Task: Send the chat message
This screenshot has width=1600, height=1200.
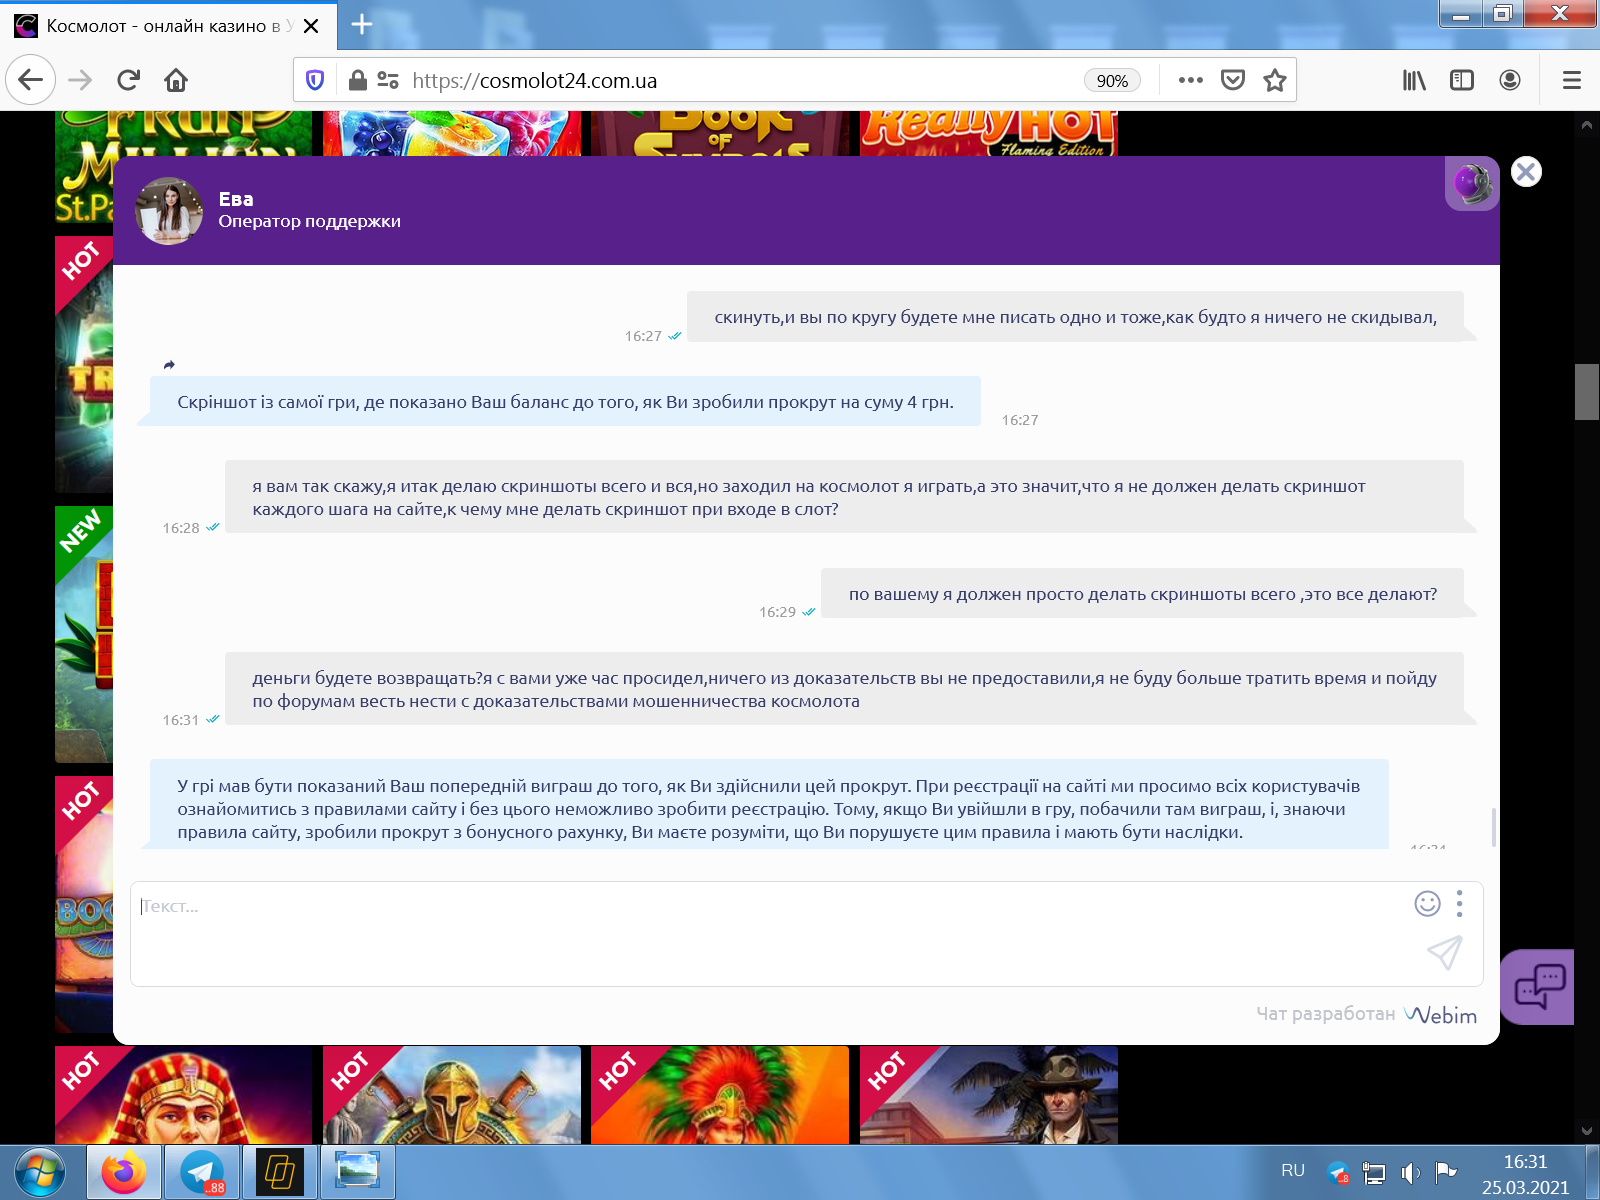Action: pyautogui.click(x=1445, y=953)
